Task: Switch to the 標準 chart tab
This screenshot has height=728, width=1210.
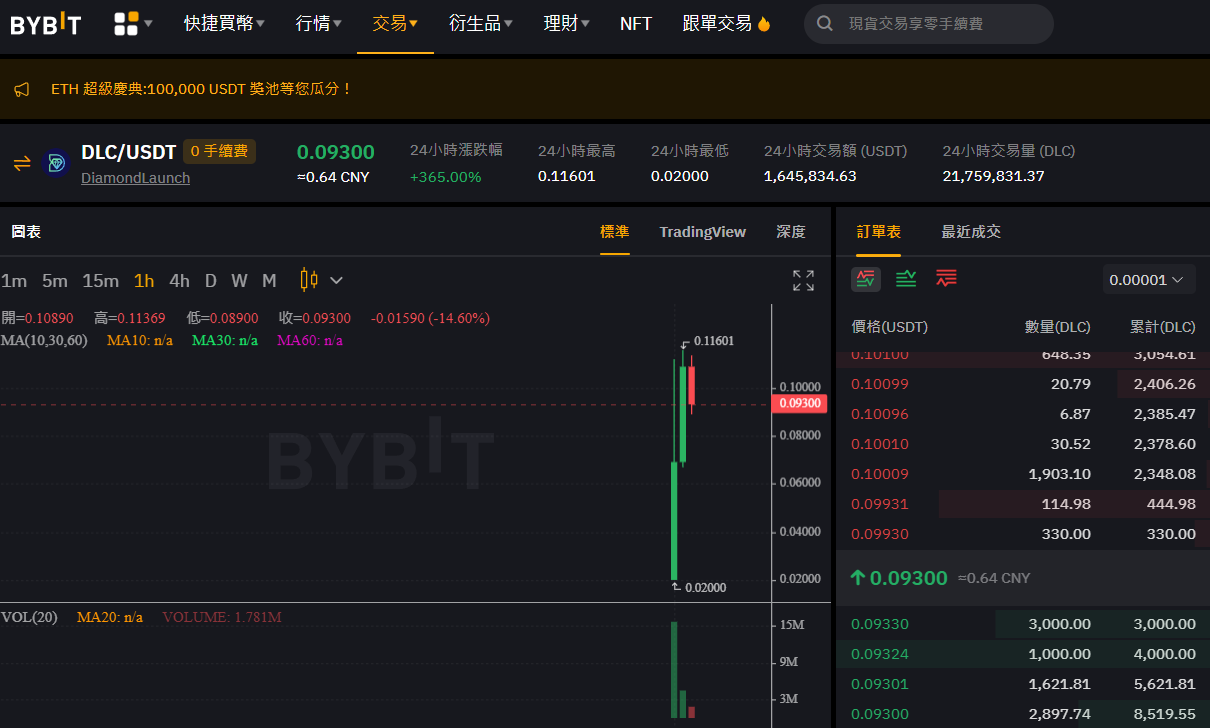Action: tap(614, 232)
